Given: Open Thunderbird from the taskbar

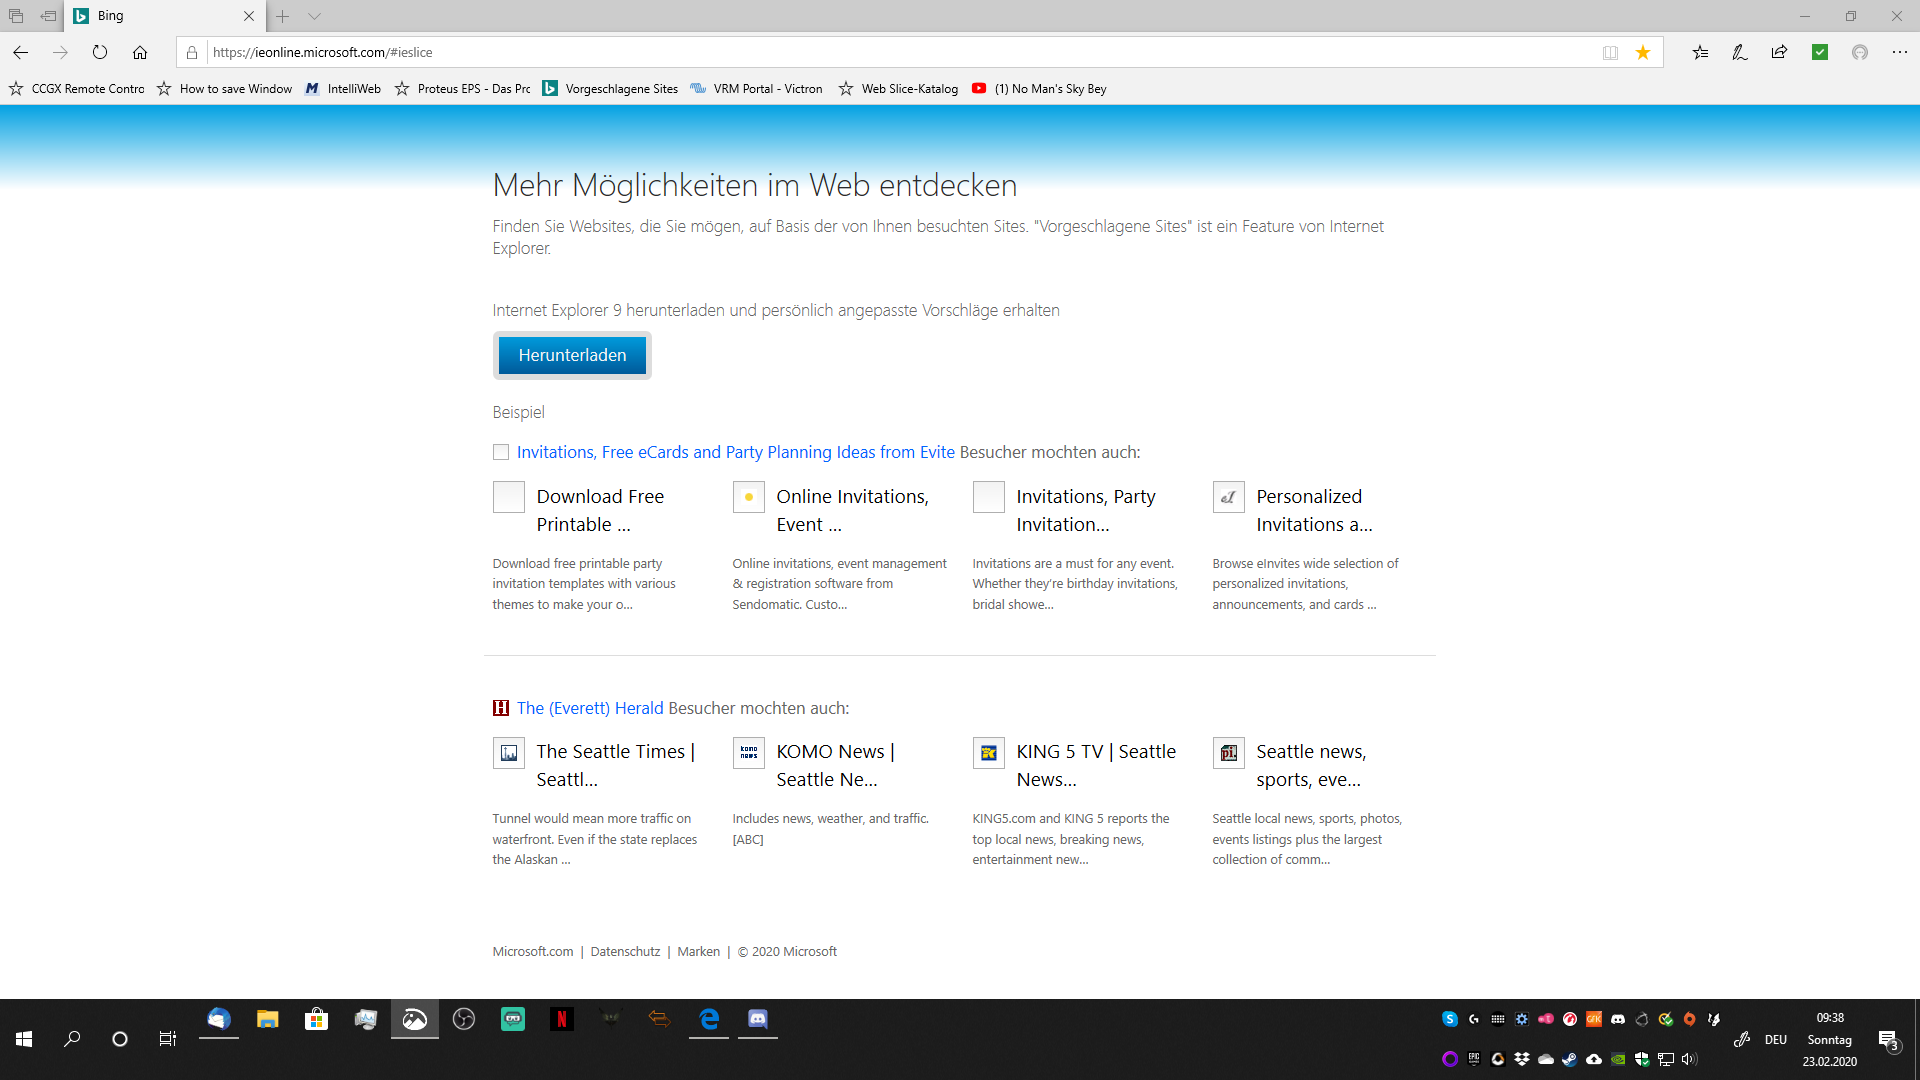Looking at the screenshot, I should [219, 1019].
